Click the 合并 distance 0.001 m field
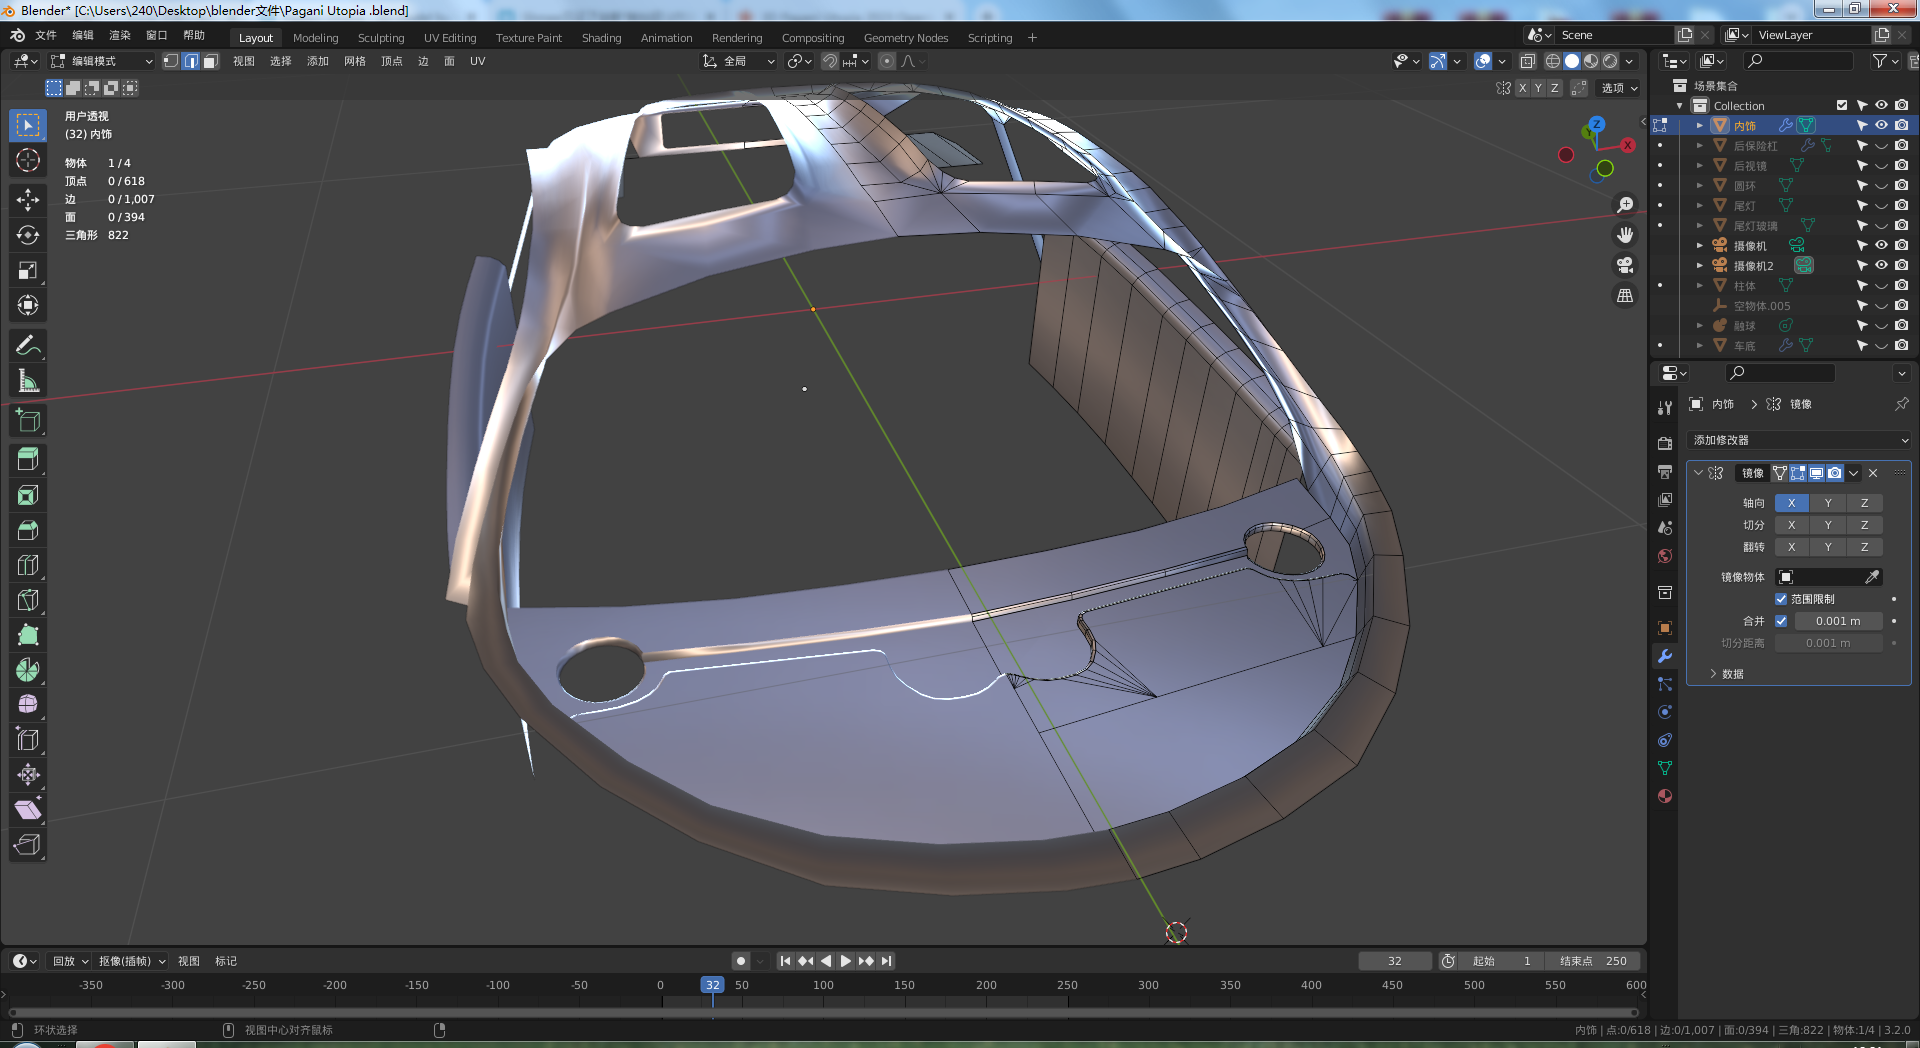The width and height of the screenshot is (1920, 1048). coord(1838,621)
